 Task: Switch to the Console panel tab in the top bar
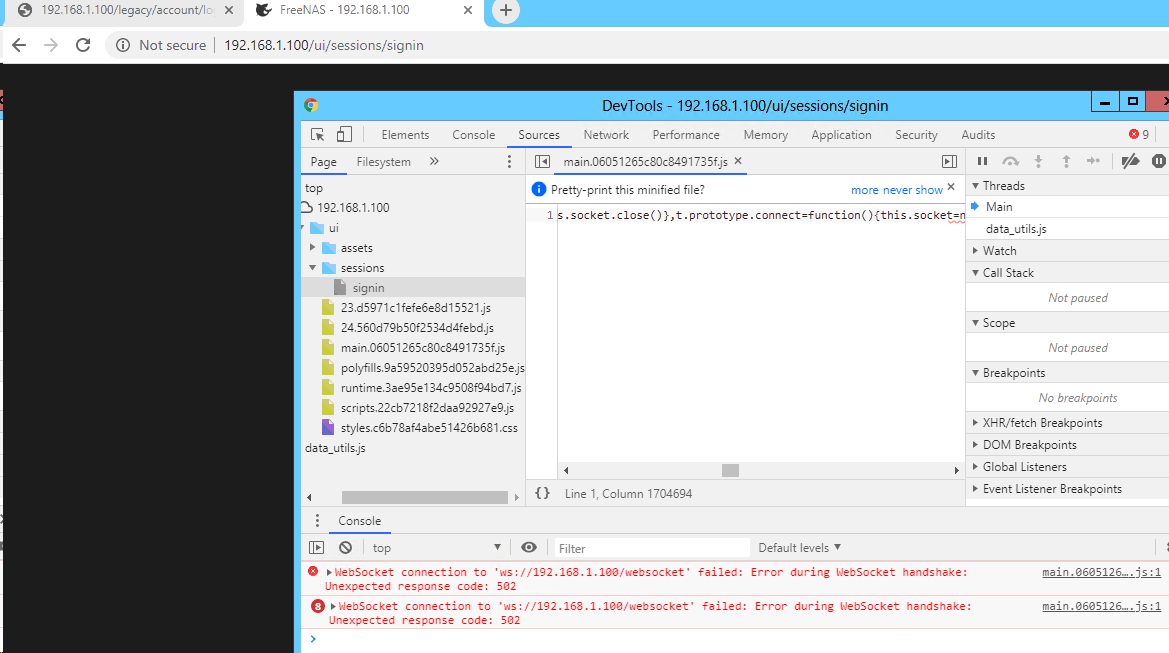pyautogui.click(x=473, y=135)
